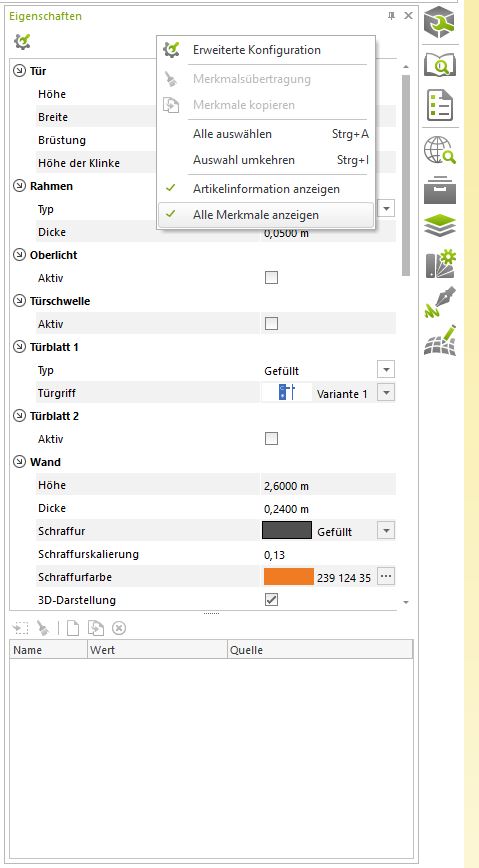Enable the Türschwelle Aktiv checkbox
The image size is (479, 868).
click(x=271, y=324)
